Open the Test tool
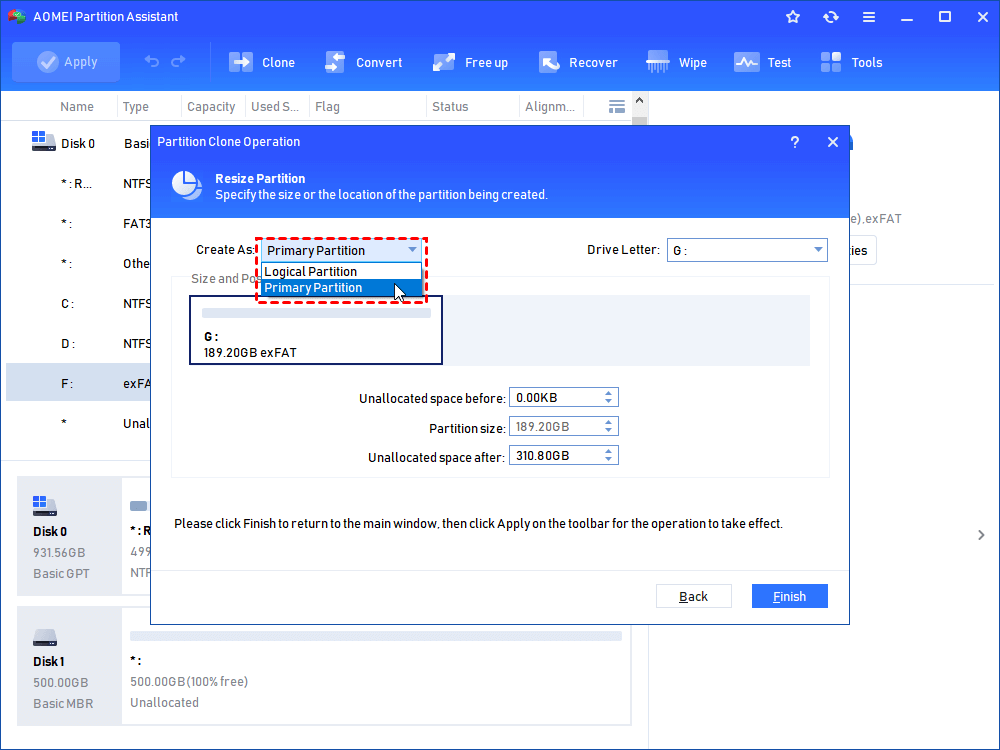Screen dimensions: 1000x750 762,62
